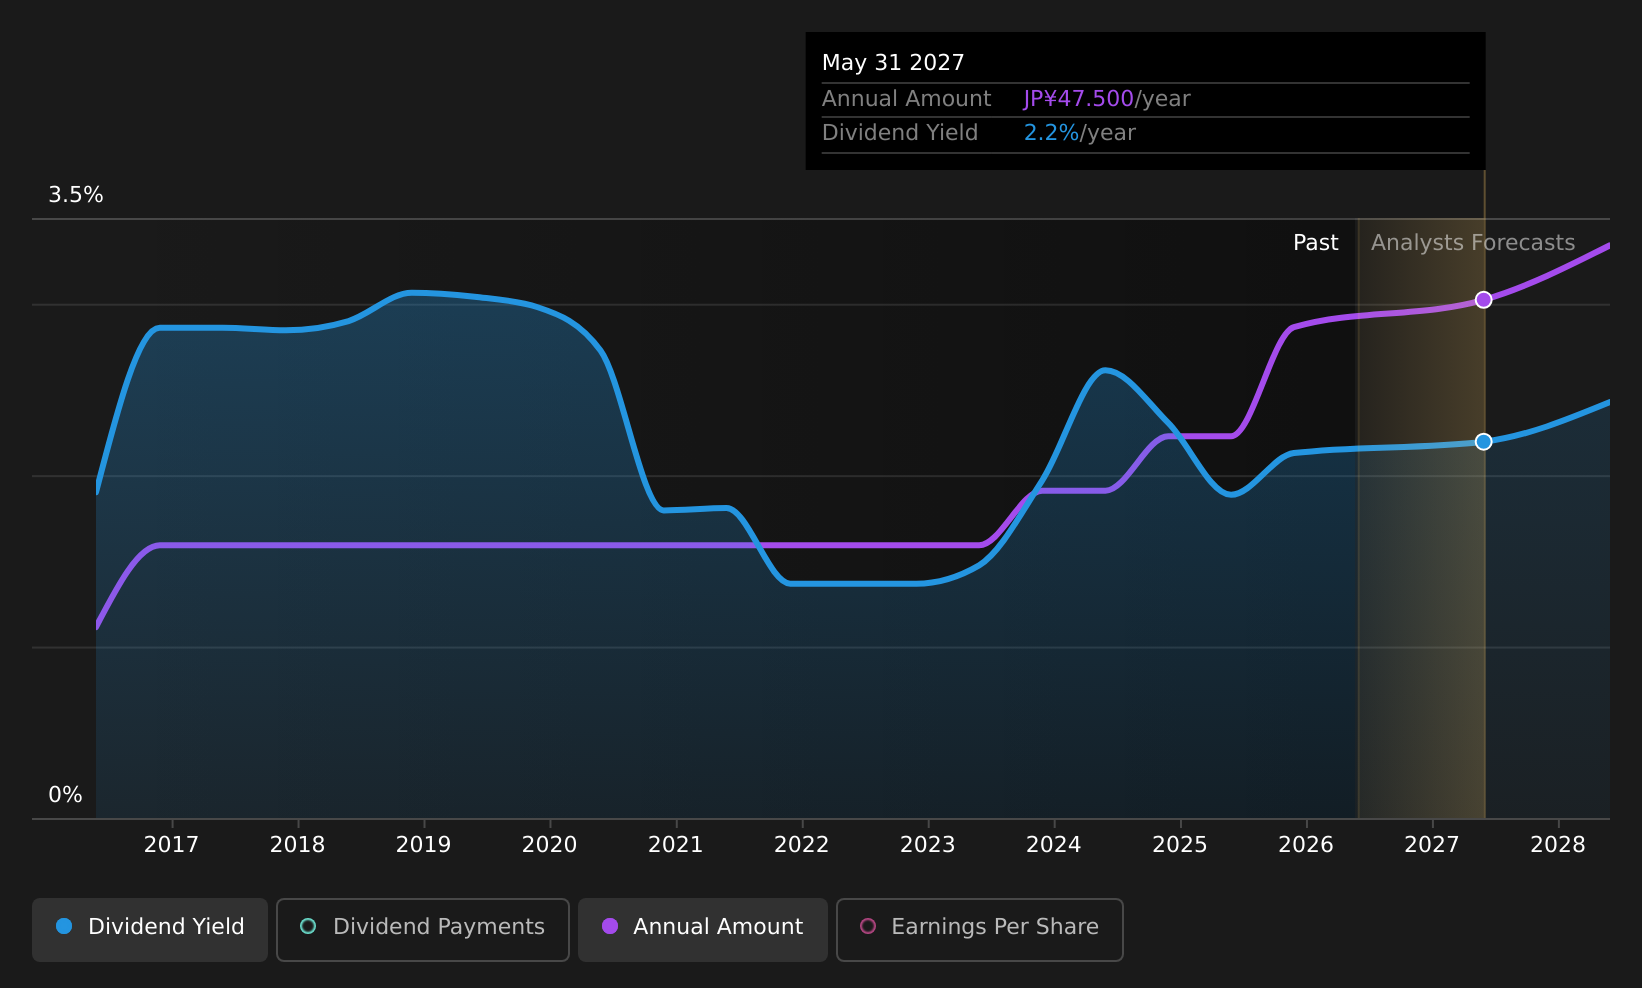The height and width of the screenshot is (988, 1642).
Task: Click the 2017 x-axis label
Action: (171, 845)
